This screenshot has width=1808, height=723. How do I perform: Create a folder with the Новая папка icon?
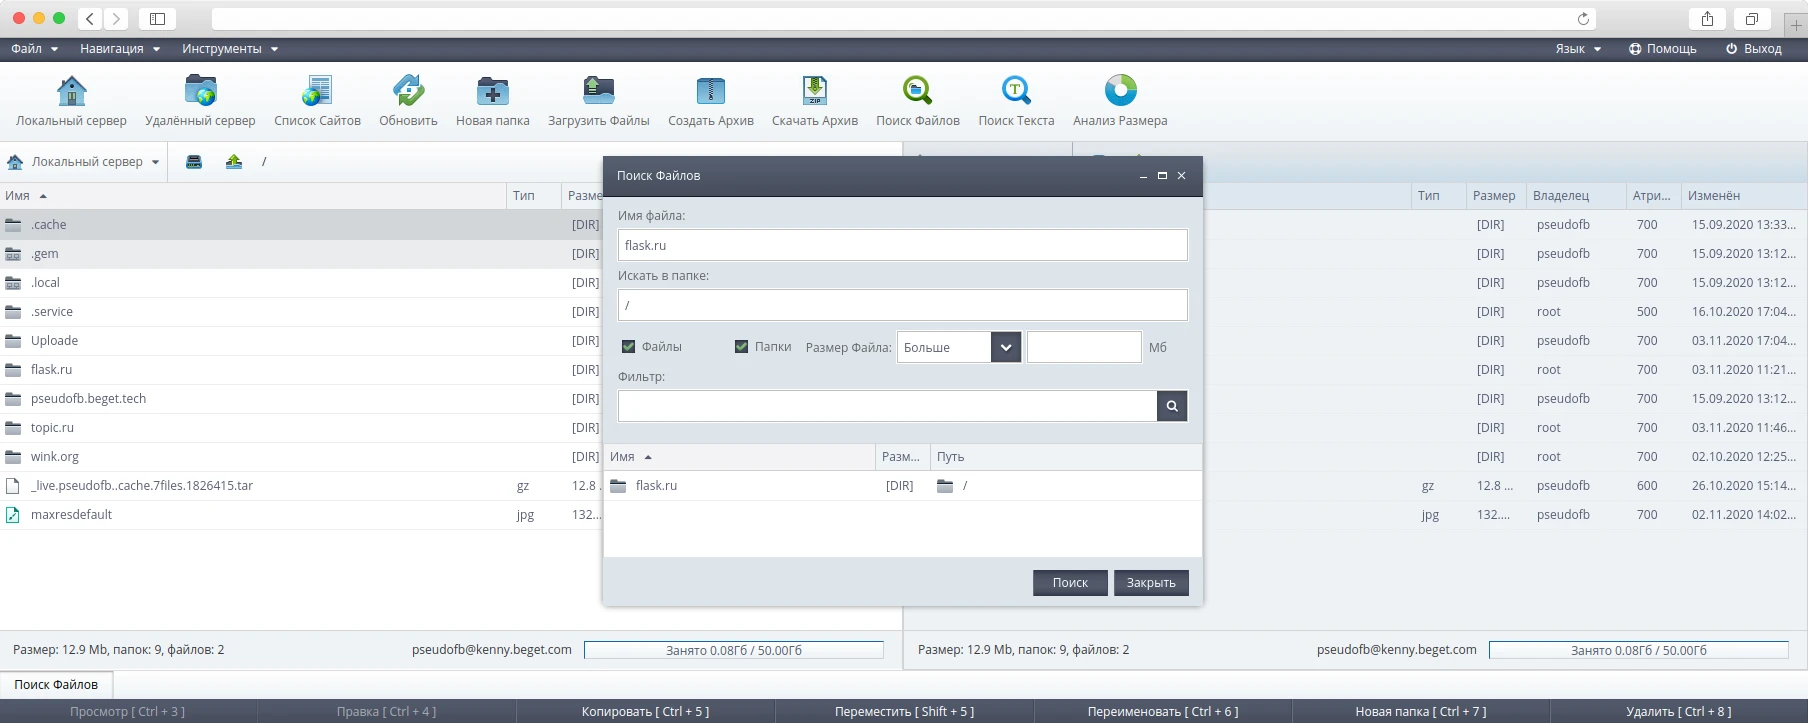[492, 92]
